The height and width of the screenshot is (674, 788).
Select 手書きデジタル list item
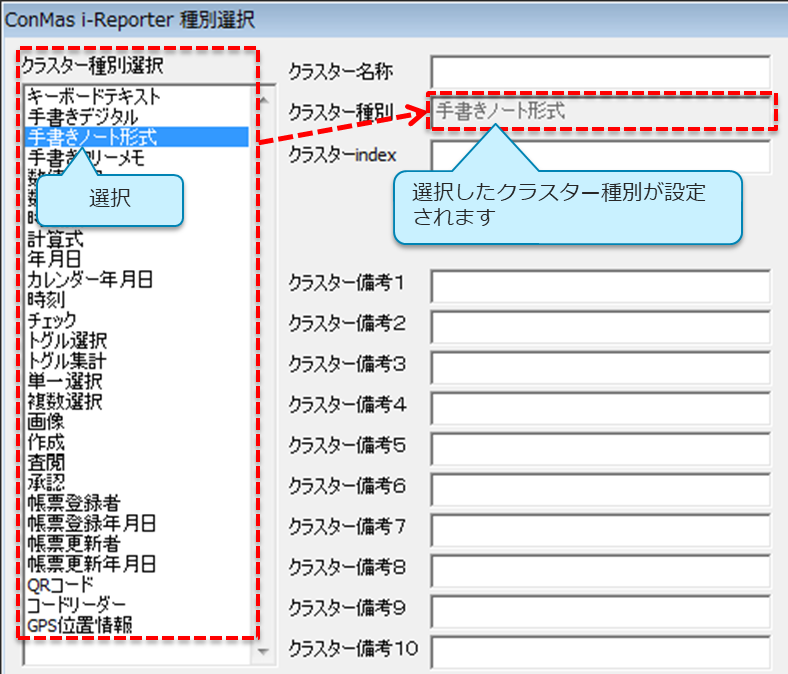[x=82, y=117]
